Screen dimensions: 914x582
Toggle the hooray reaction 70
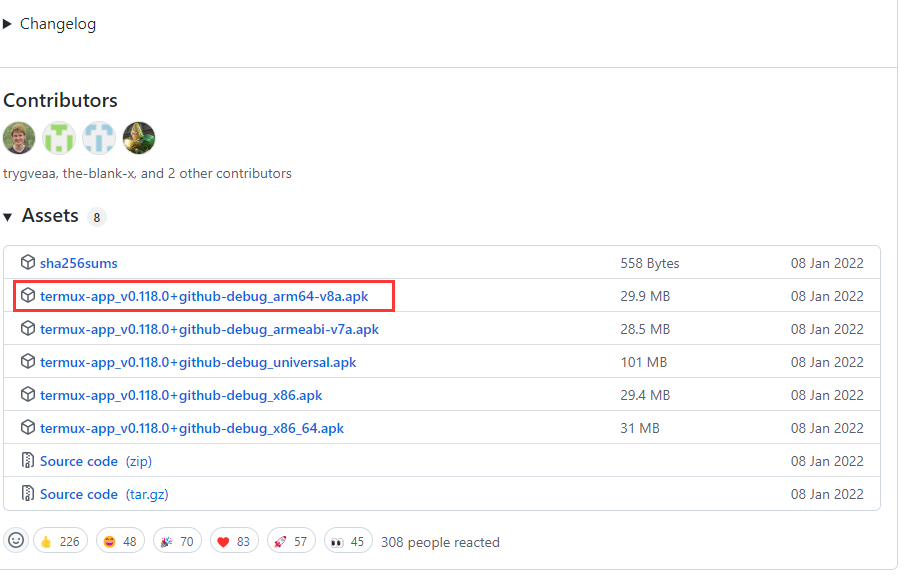[177, 542]
